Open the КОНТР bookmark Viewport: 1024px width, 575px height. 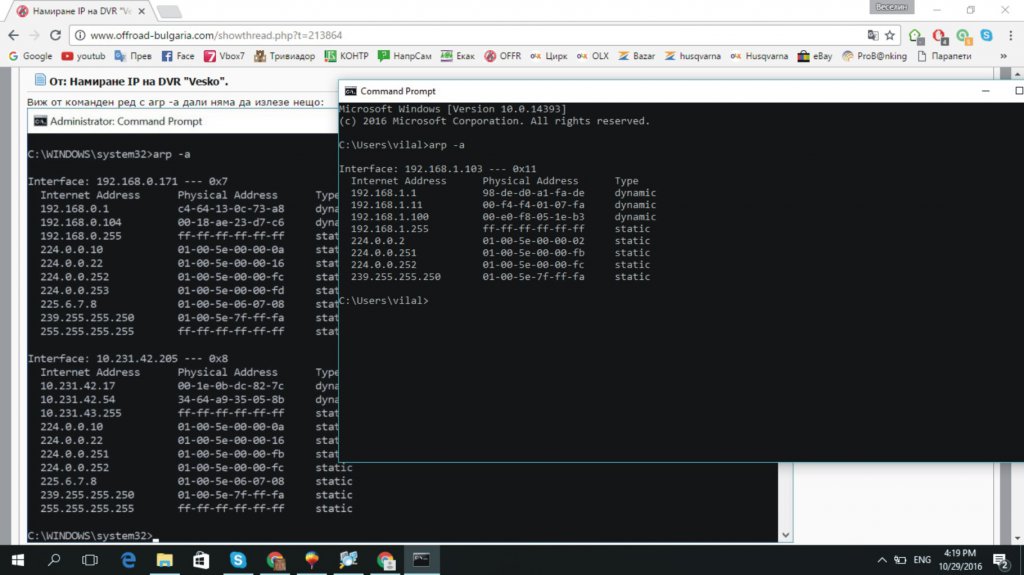point(346,56)
